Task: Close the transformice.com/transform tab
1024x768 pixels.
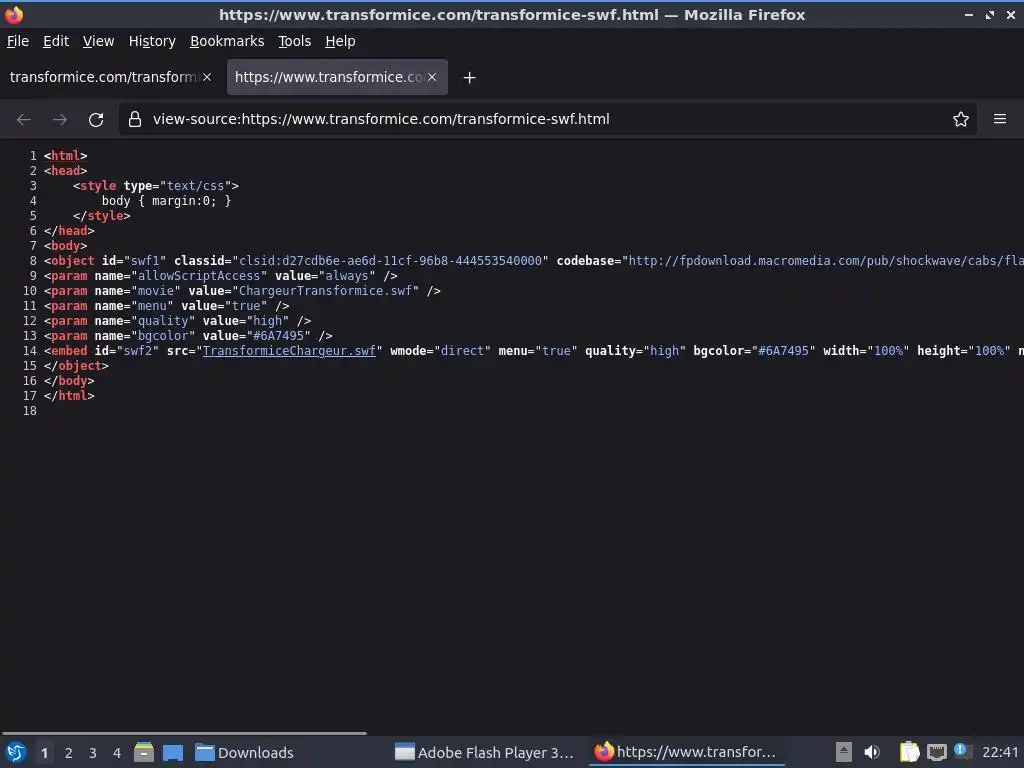Action: (207, 77)
